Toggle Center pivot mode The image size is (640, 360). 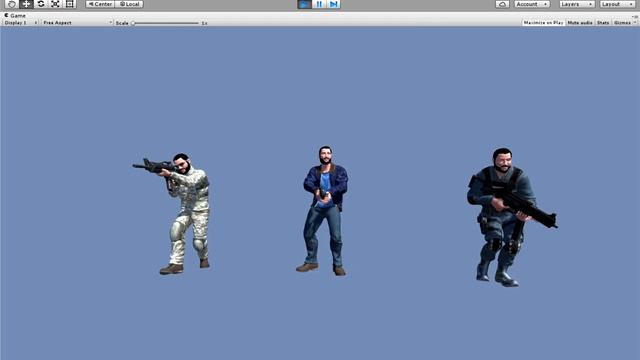click(x=100, y=4)
